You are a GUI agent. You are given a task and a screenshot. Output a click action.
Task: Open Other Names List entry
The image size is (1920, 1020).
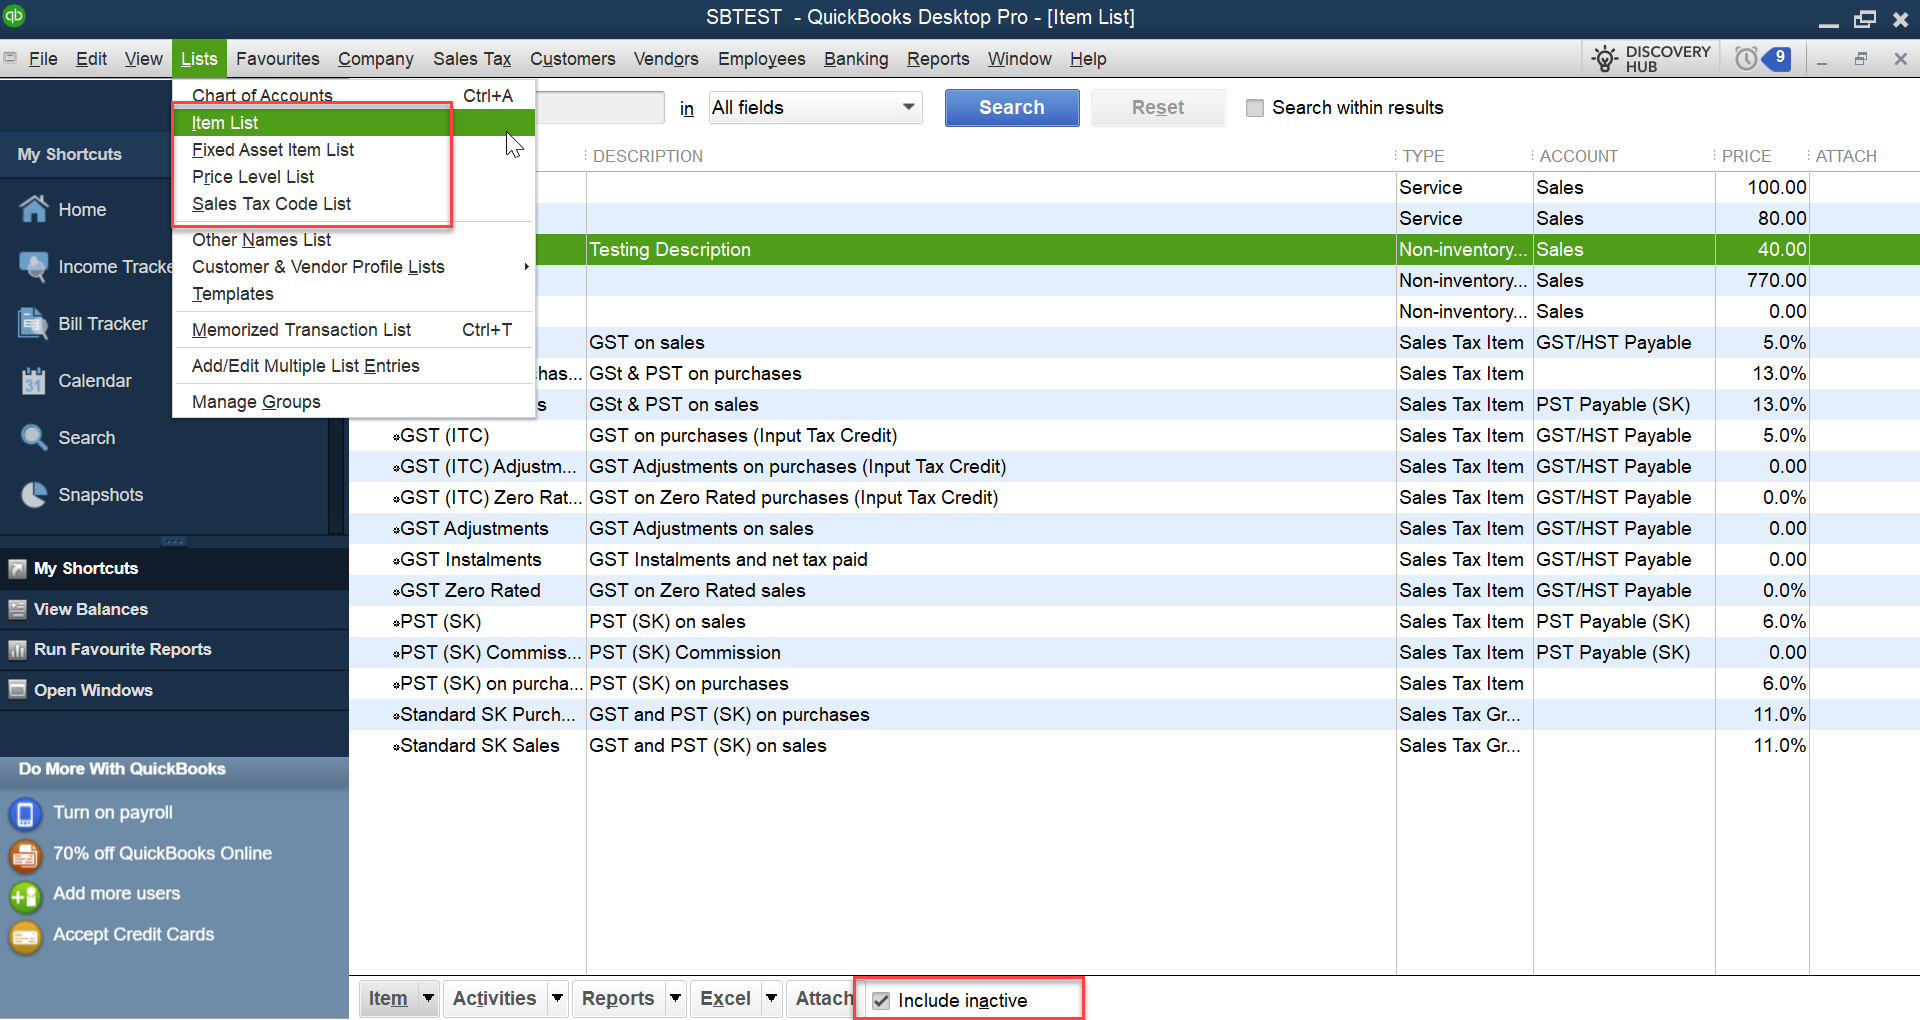pos(354,240)
